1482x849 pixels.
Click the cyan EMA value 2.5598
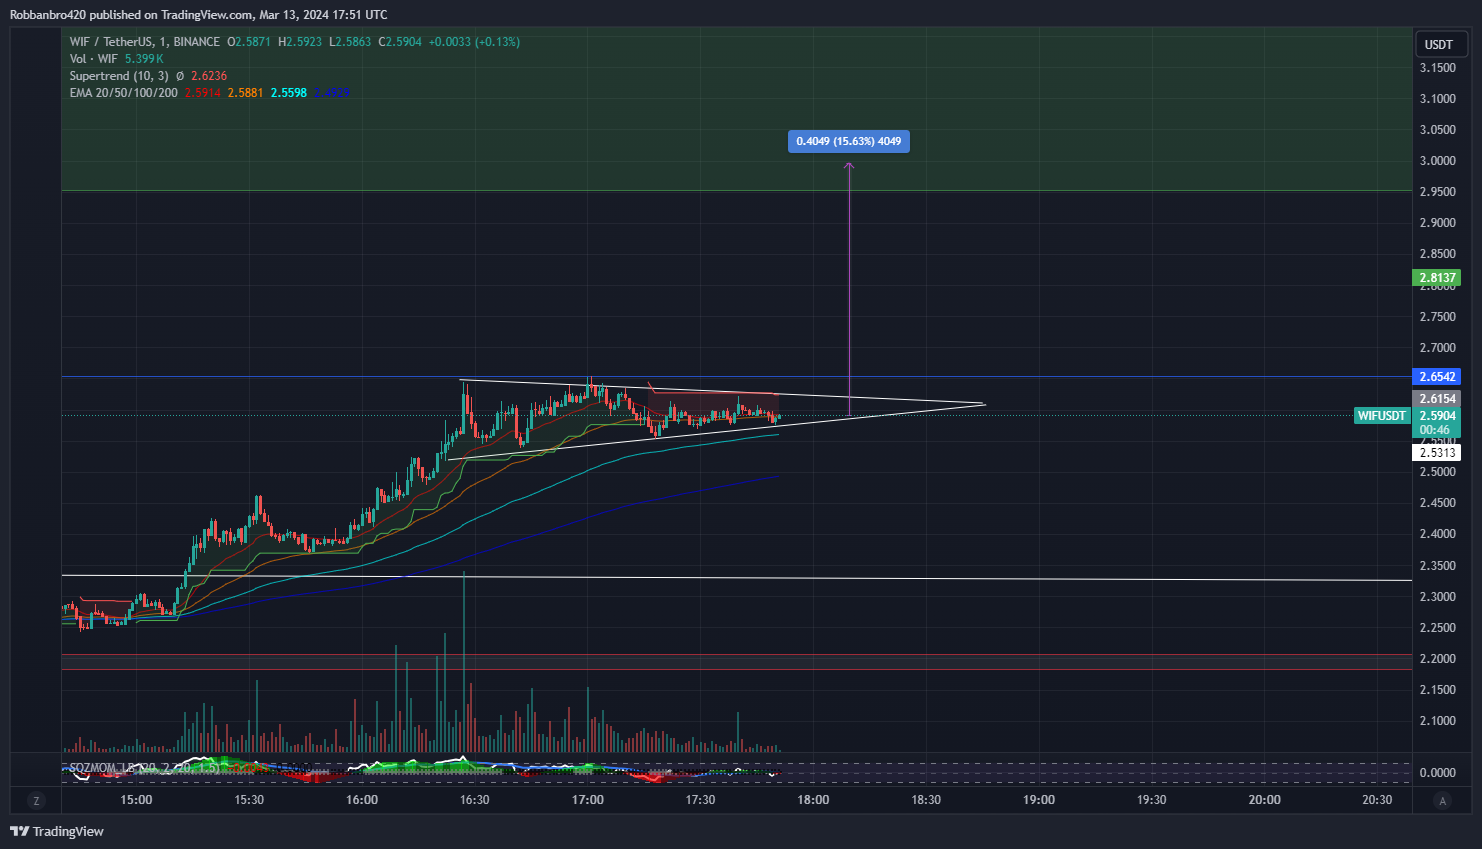[x=288, y=93]
